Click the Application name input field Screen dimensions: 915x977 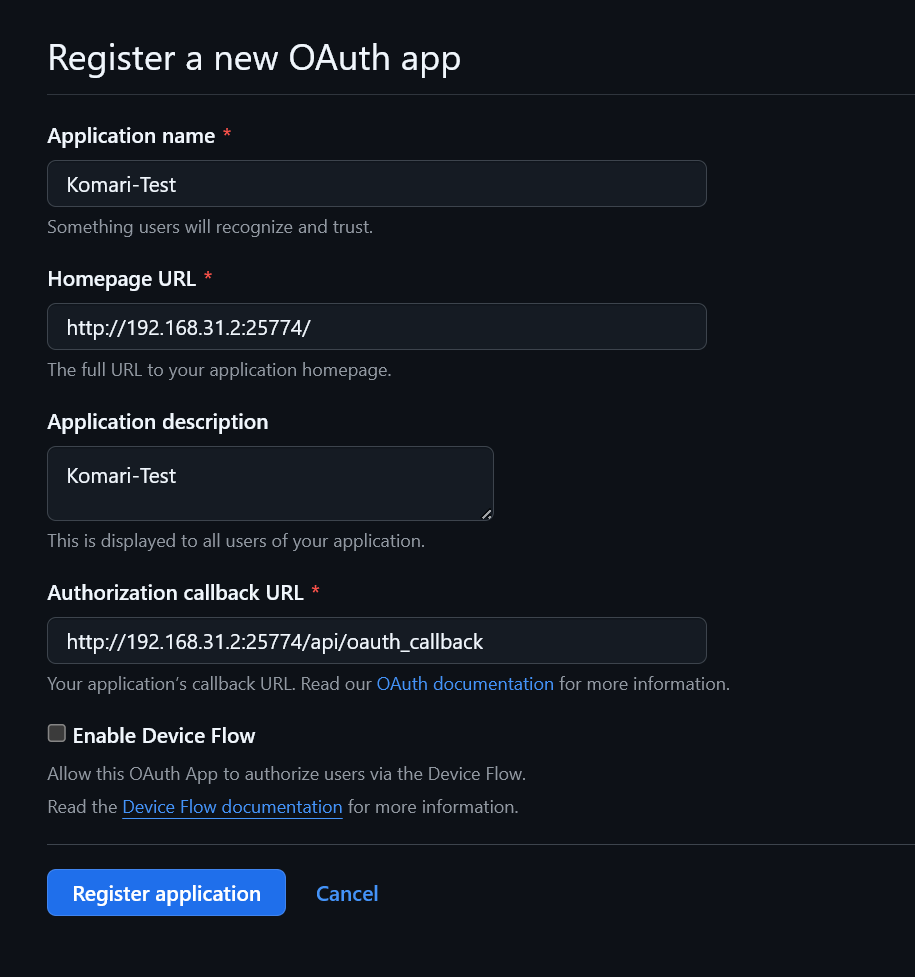376,184
